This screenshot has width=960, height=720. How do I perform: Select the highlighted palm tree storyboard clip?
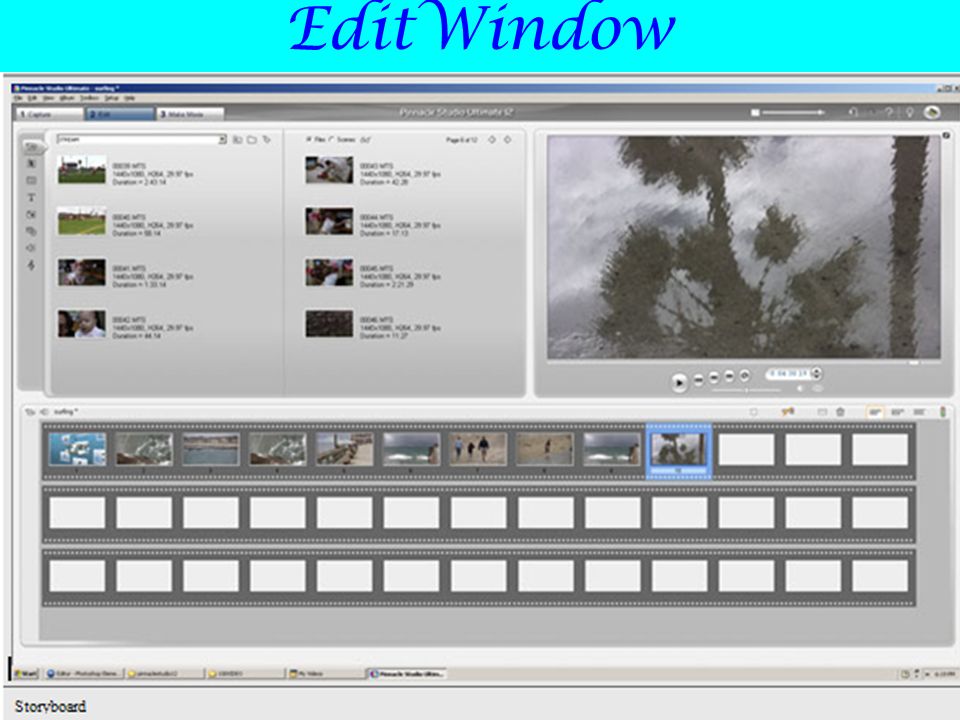coord(679,451)
